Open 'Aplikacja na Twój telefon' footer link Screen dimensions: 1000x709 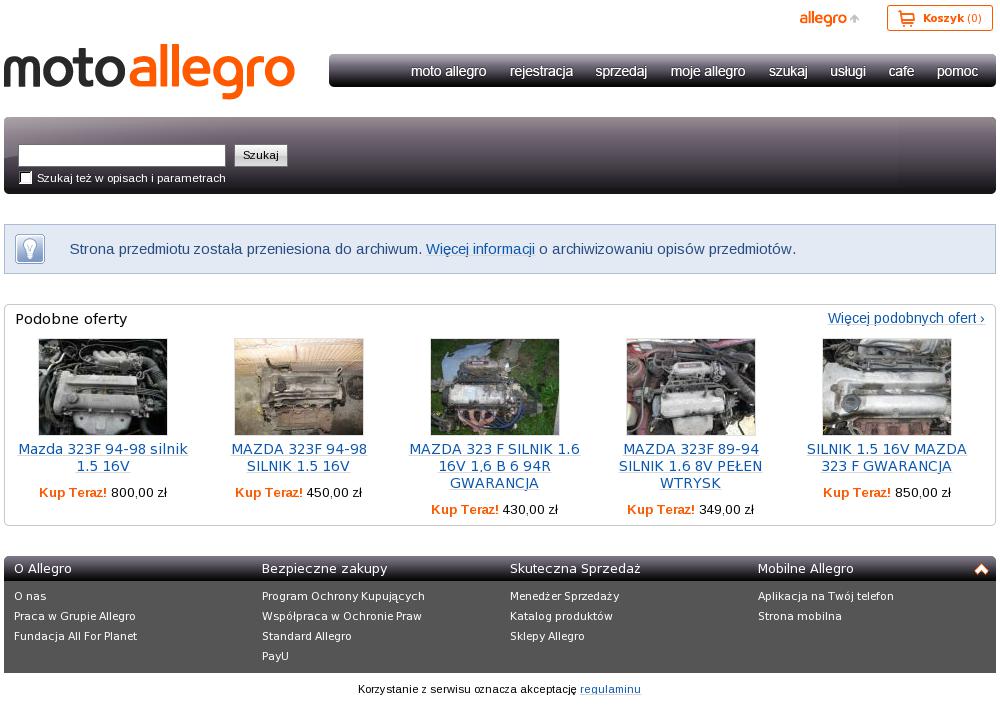point(826,596)
